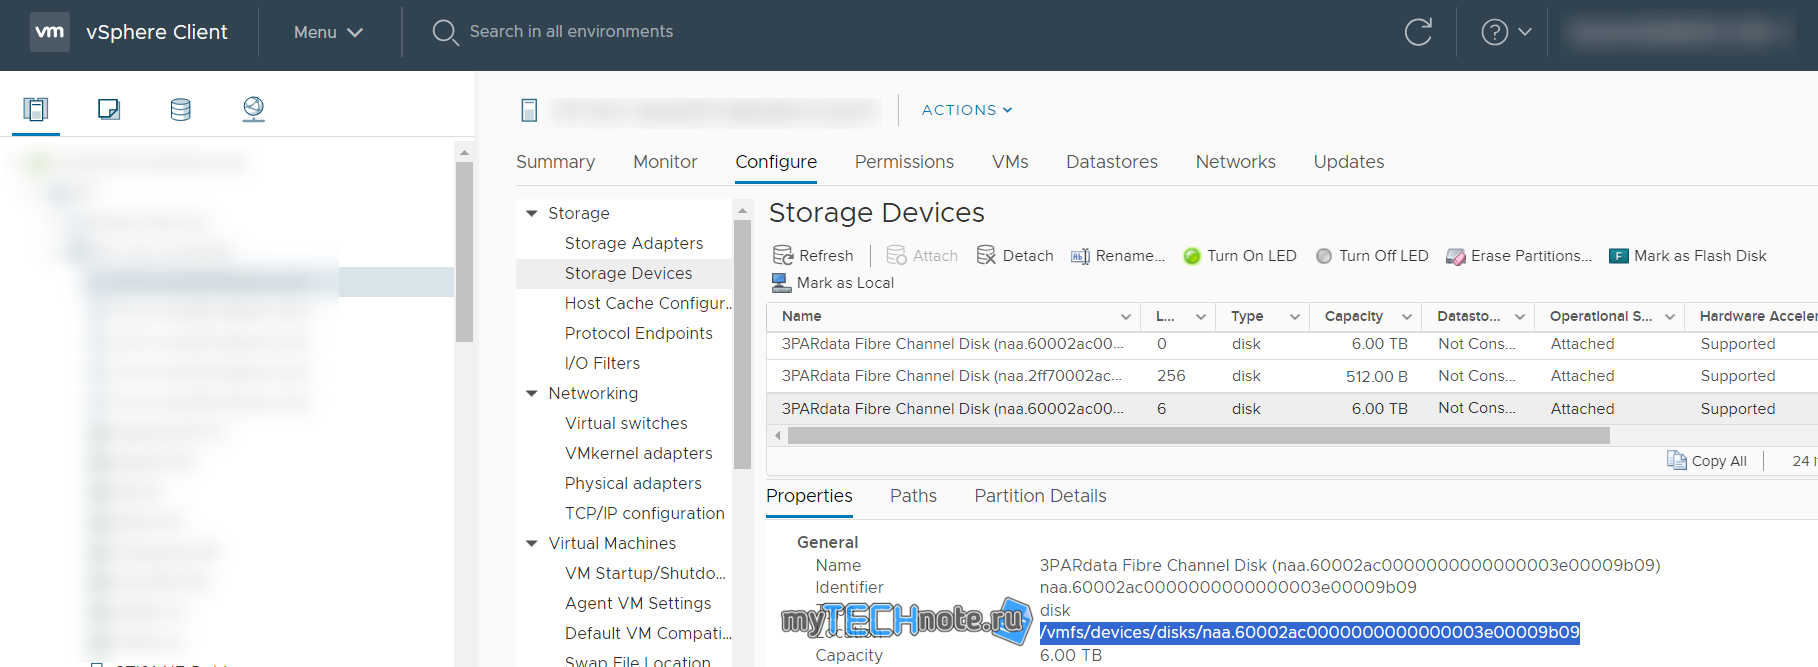
Task: Open I/O Filters
Action: [602, 363]
